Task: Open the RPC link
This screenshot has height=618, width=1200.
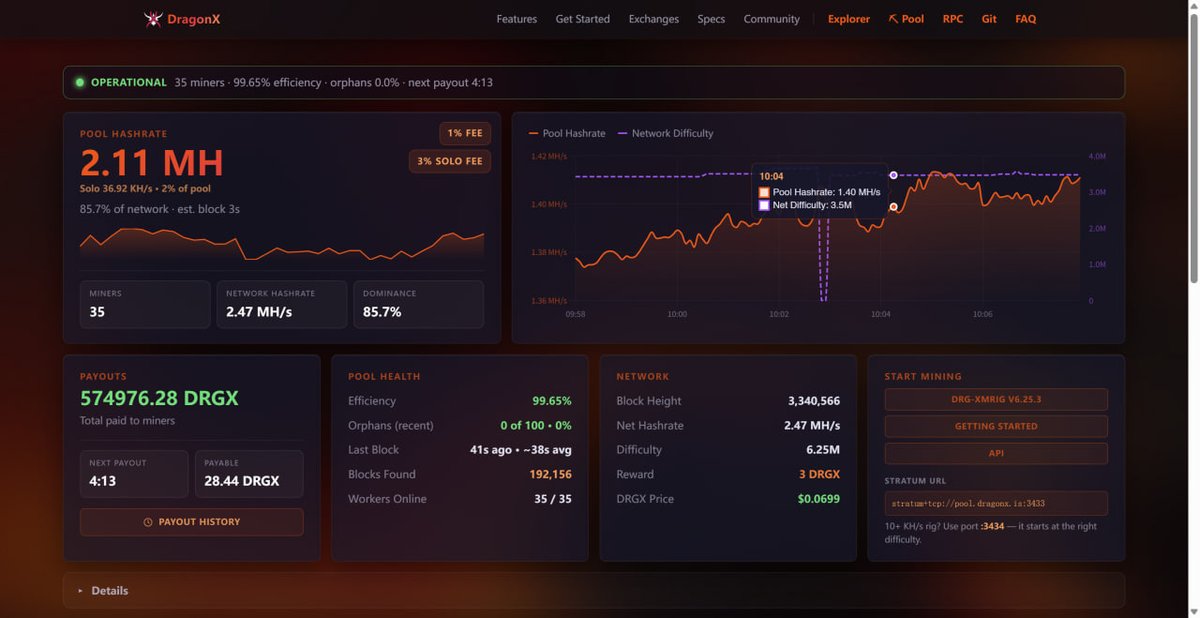Action: 953,19
